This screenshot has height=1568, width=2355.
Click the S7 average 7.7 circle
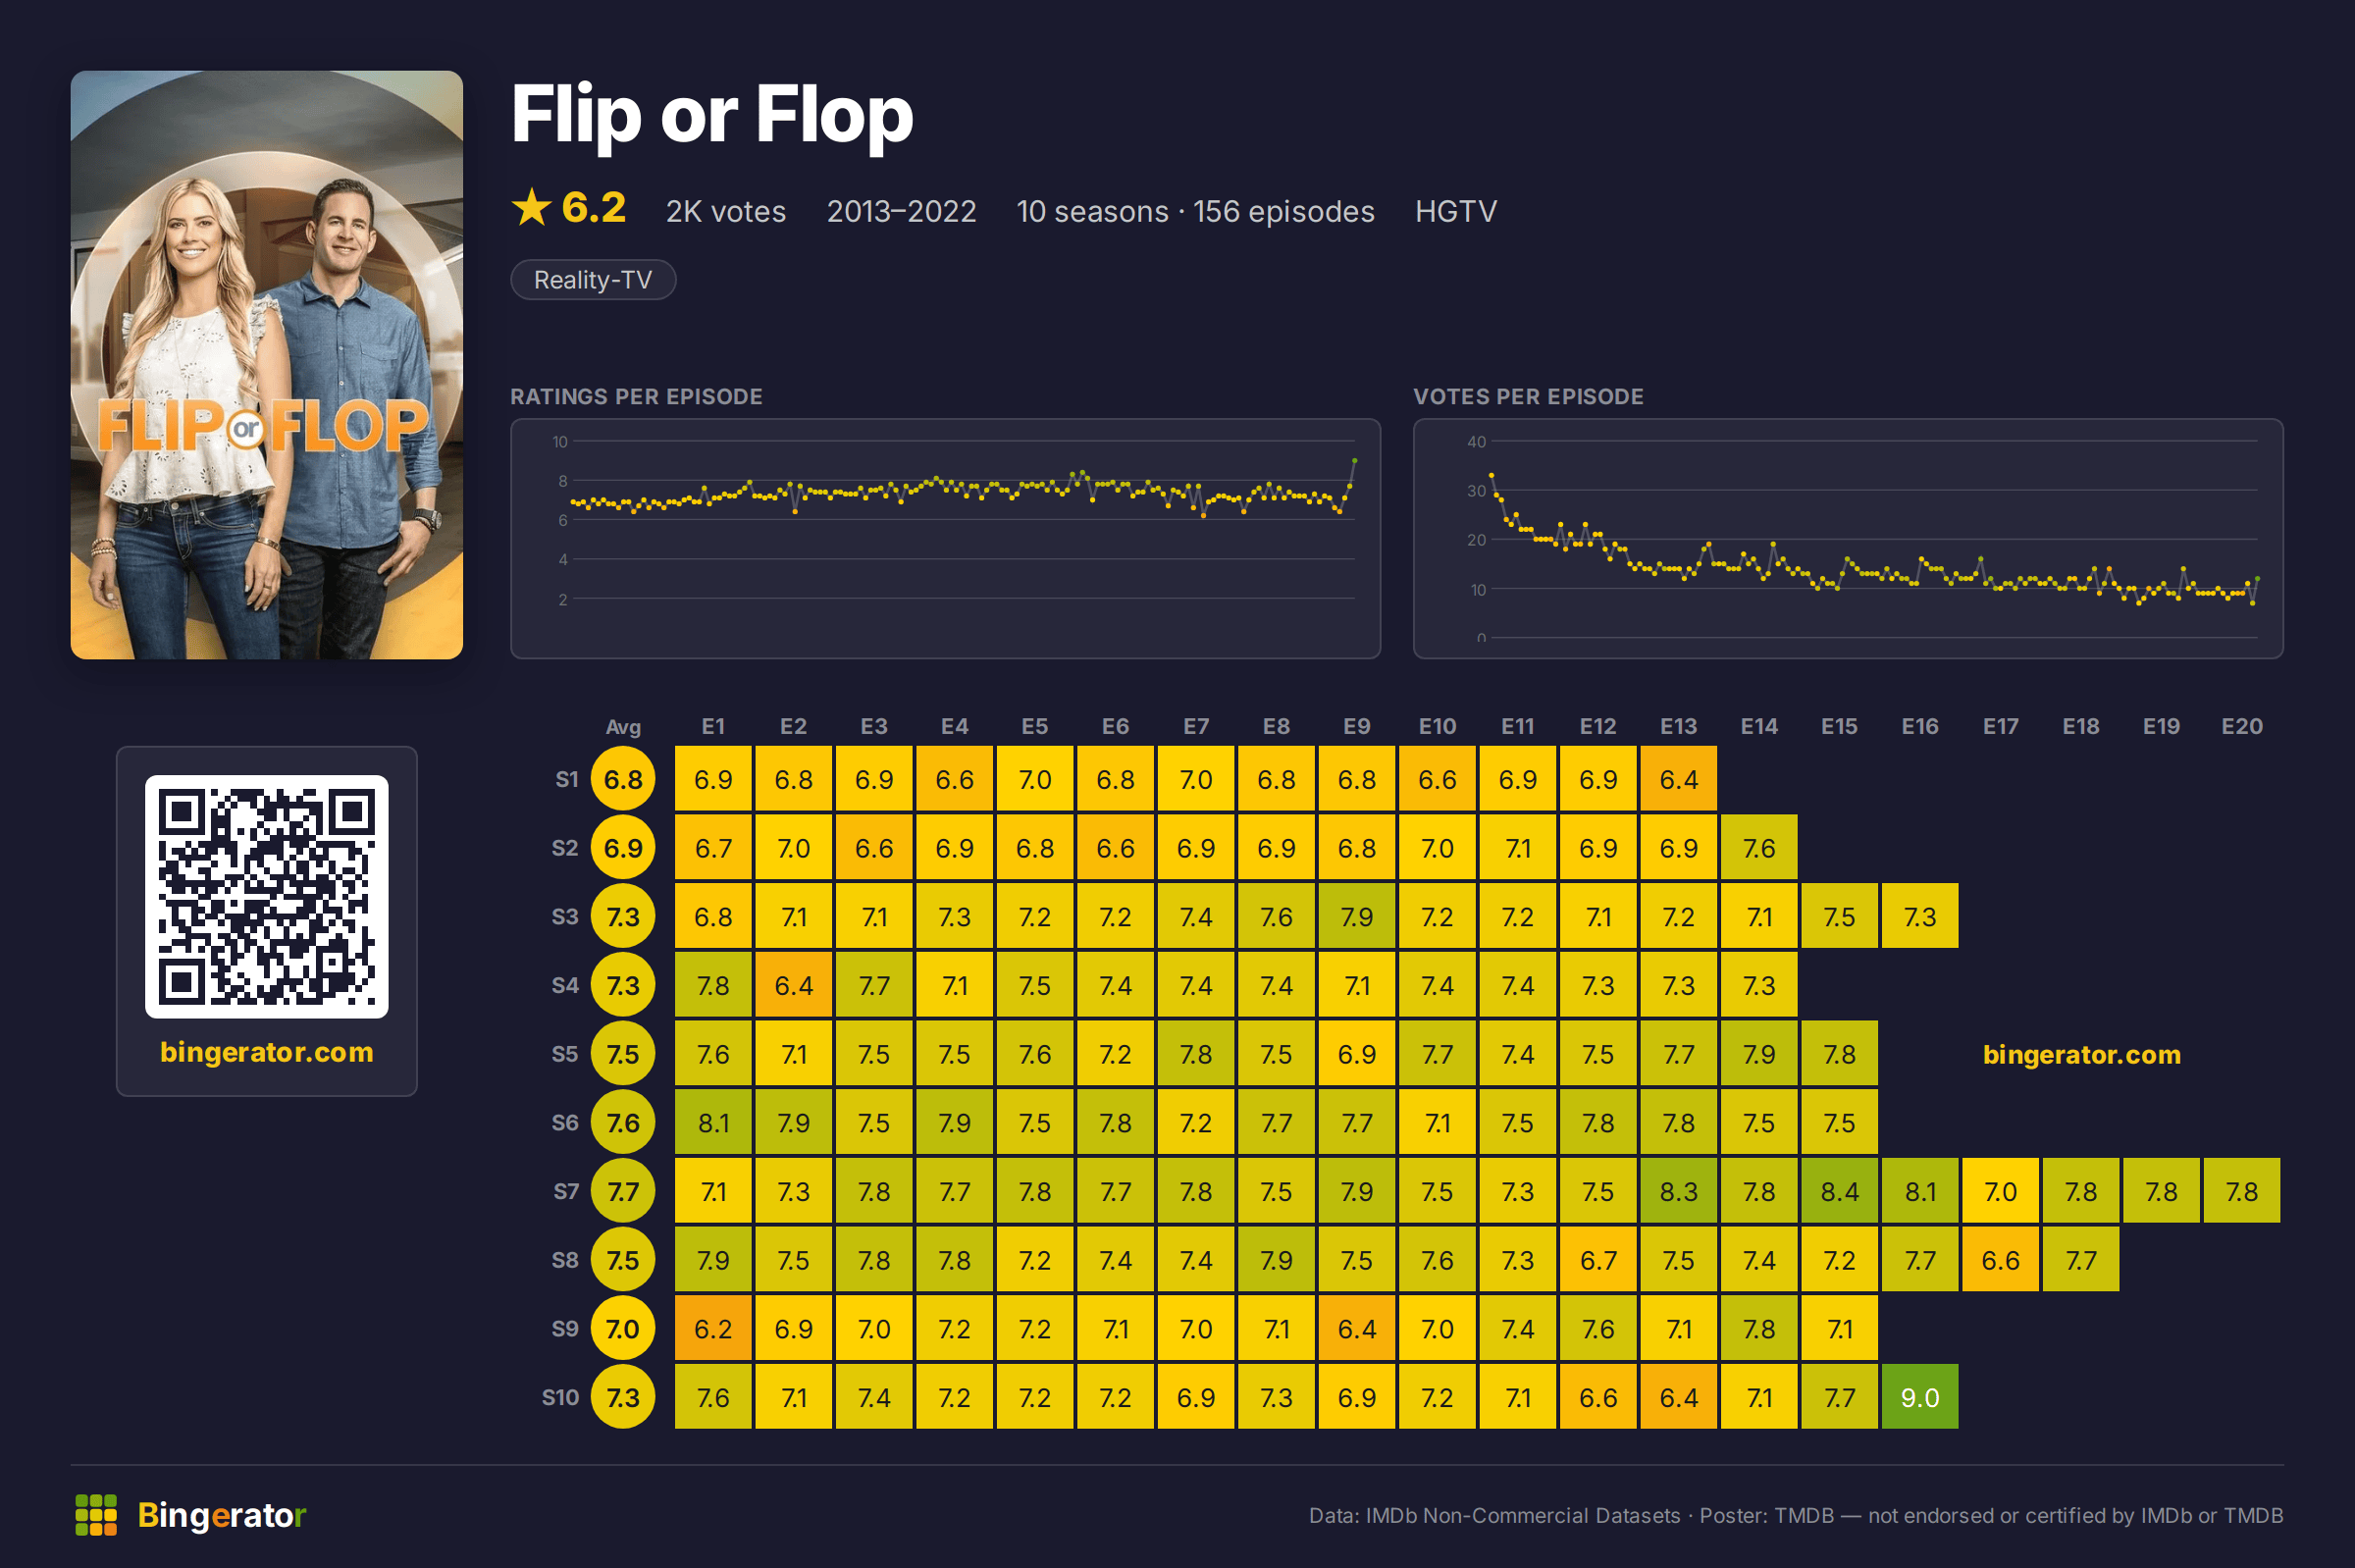(623, 1191)
